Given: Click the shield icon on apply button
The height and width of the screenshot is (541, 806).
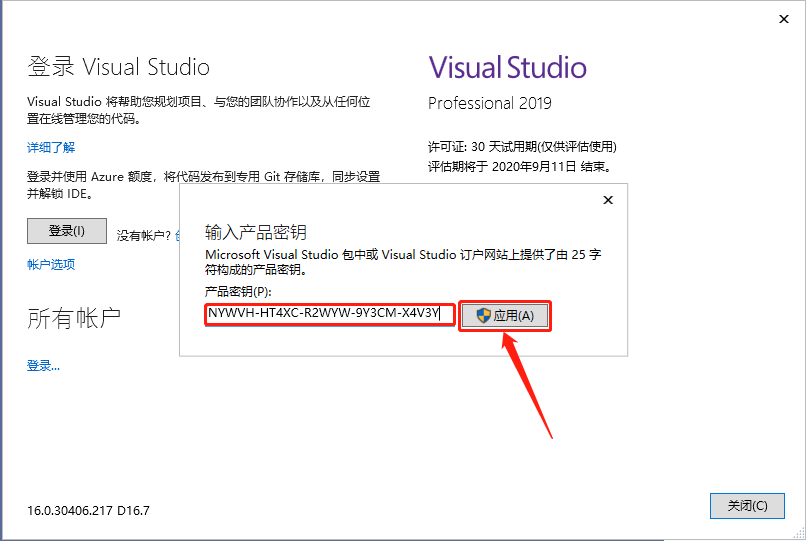Looking at the screenshot, I should tap(483, 316).
